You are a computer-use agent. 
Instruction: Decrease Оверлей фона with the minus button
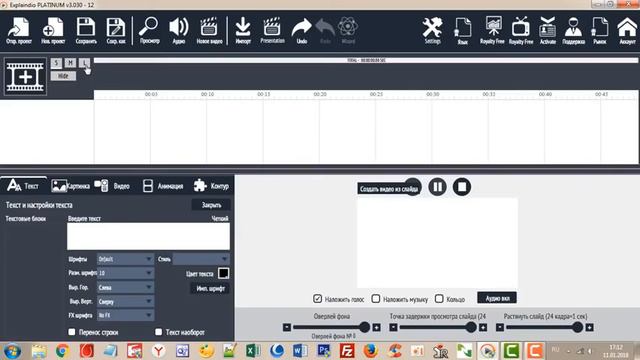click(x=287, y=327)
